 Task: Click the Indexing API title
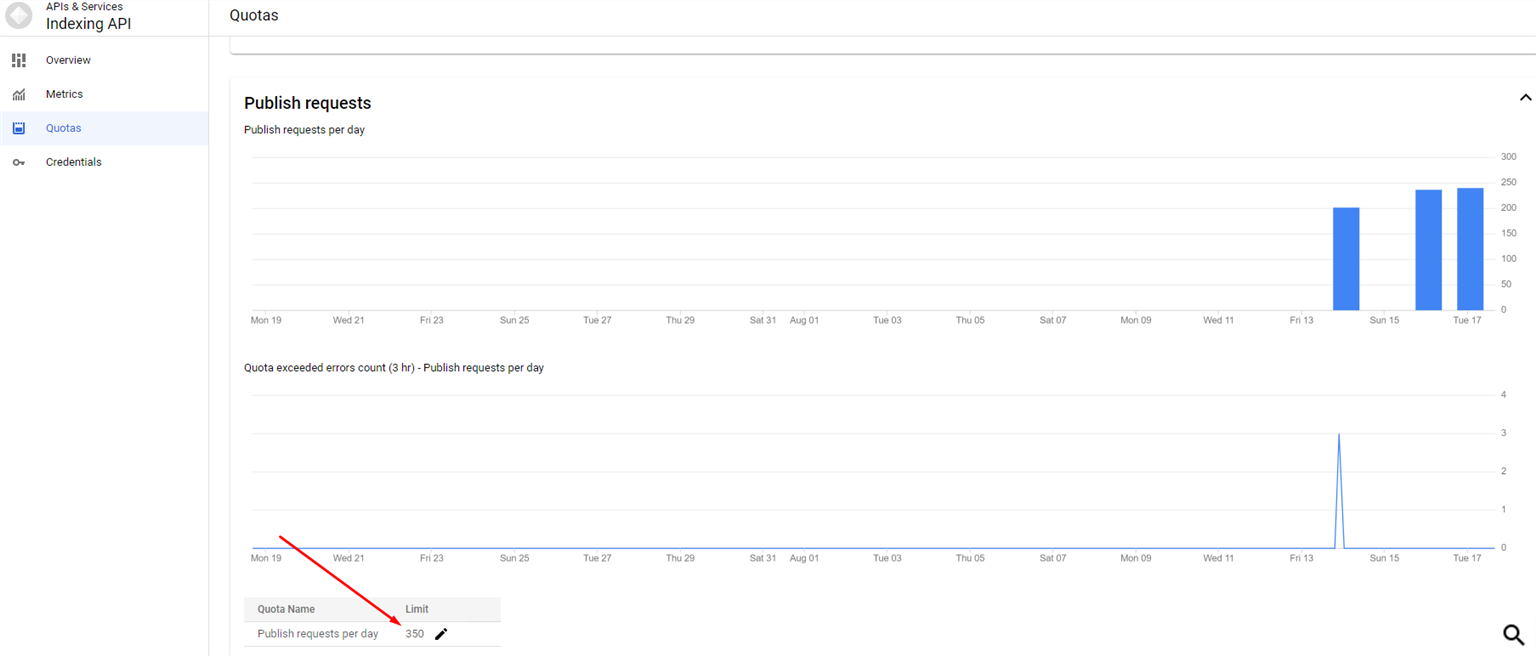(x=88, y=24)
